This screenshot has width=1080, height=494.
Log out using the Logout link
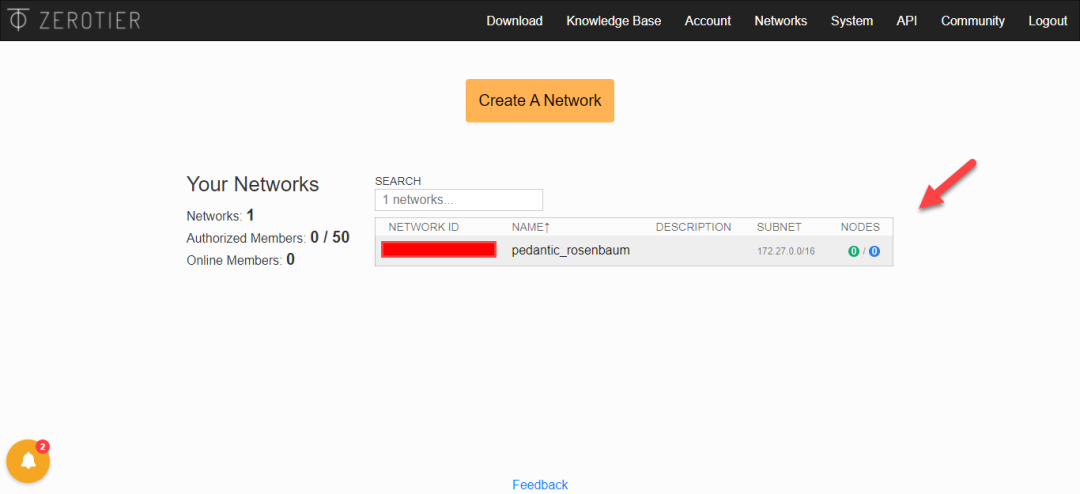pyautogui.click(x=1048, y=21)
